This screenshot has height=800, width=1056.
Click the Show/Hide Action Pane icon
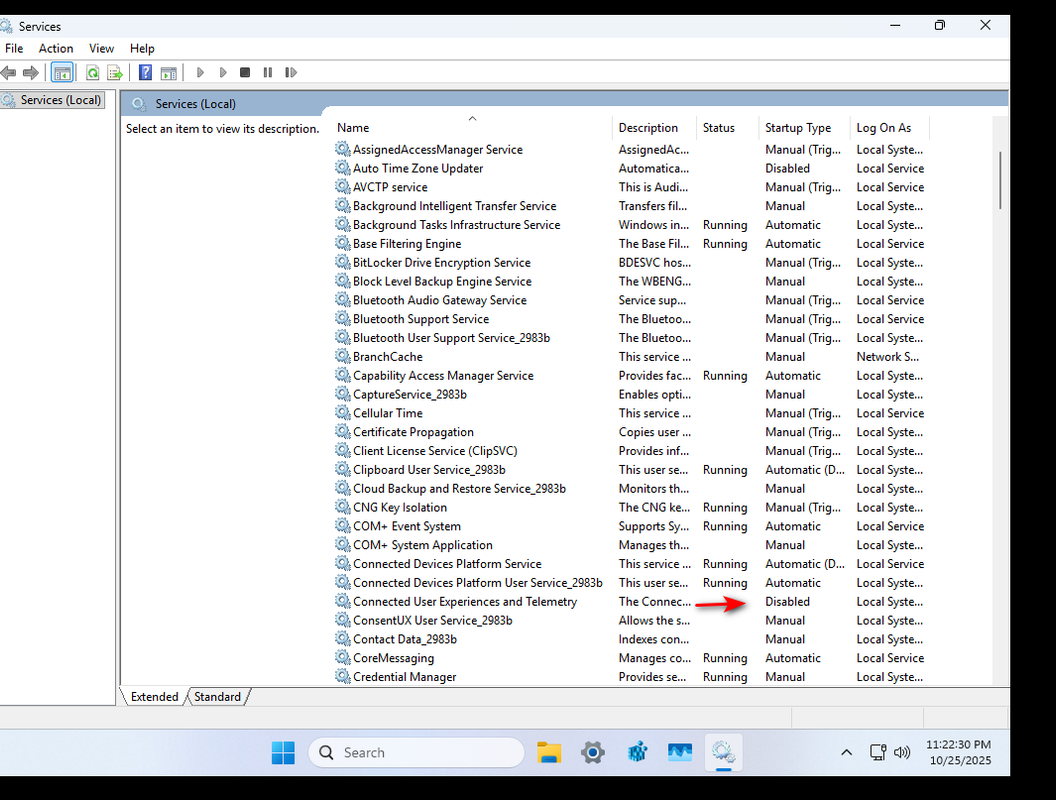tap(169, 73)
